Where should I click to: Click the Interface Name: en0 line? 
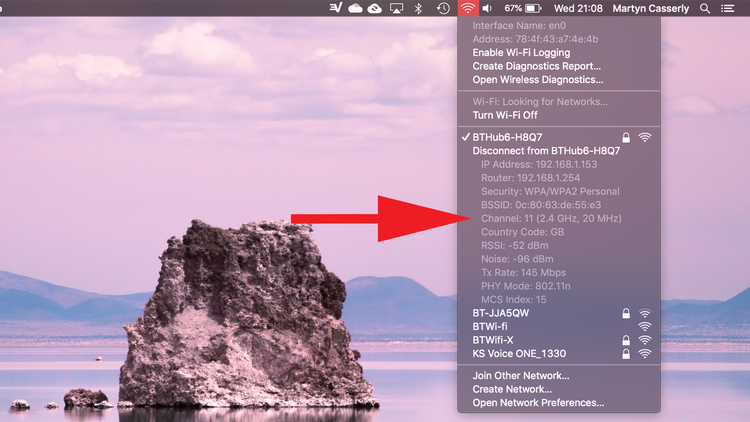(x=519, y=26)
